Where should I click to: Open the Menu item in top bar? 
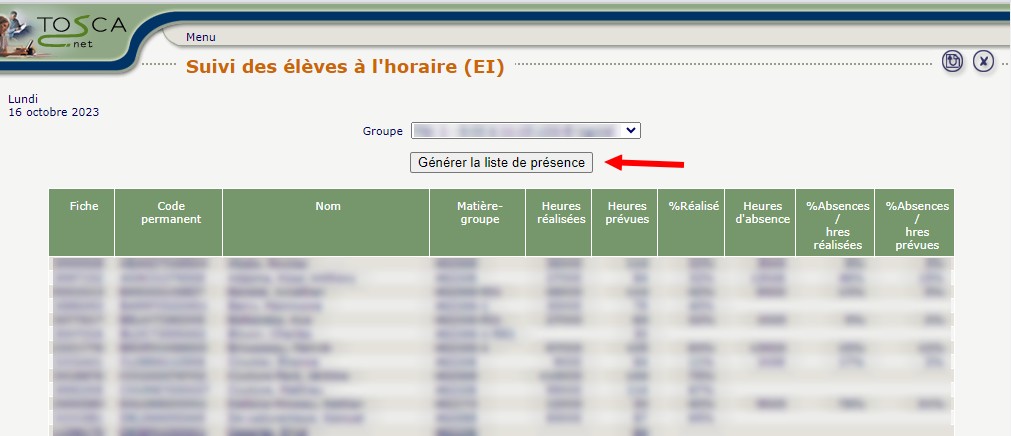[200, 37]
